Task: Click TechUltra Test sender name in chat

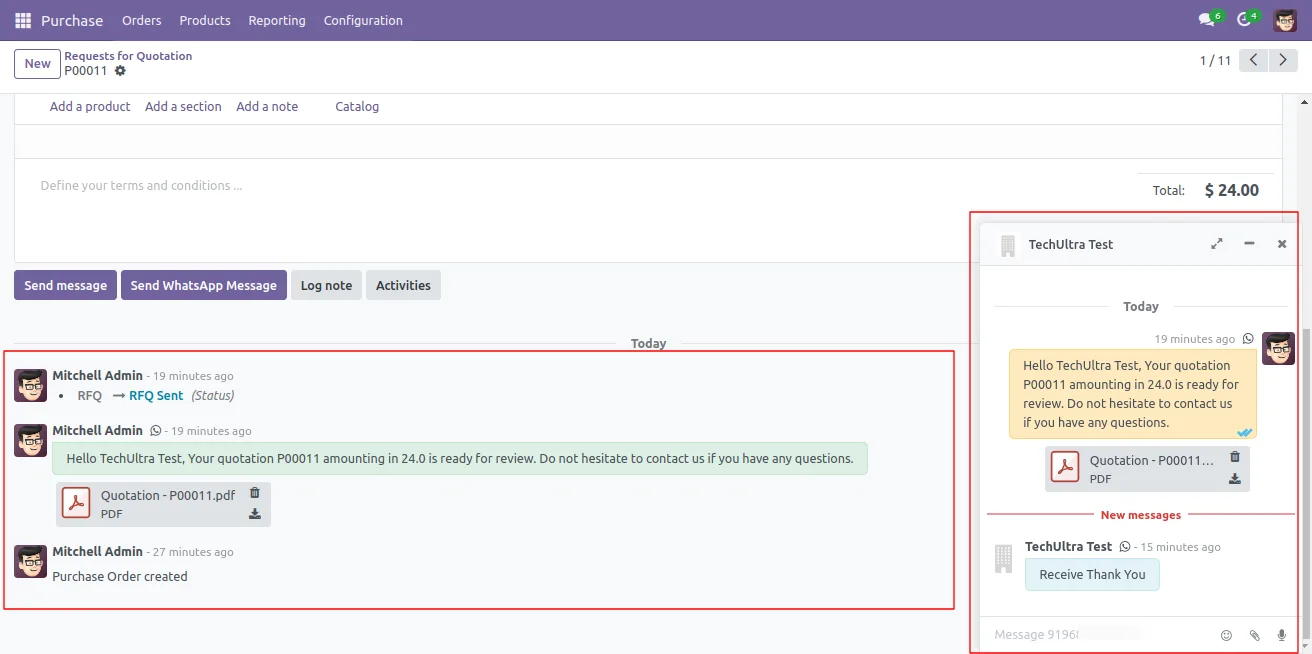Action: click(x=1068, y=546)
